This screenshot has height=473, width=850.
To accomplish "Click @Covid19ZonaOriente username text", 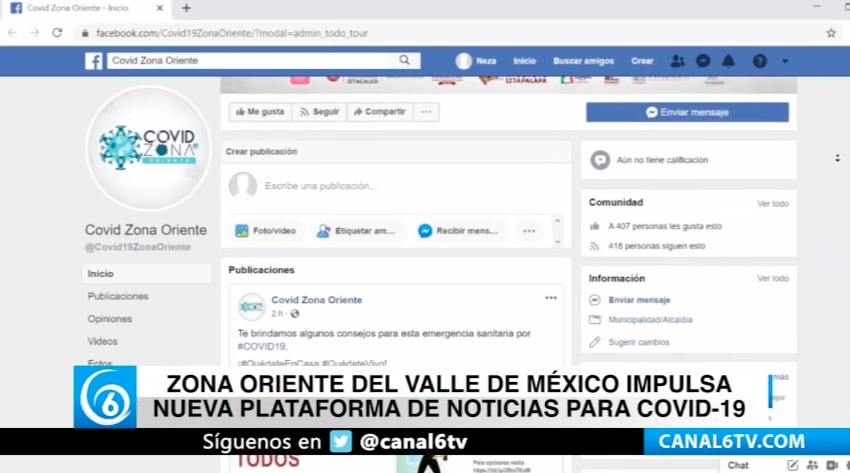I will pos(138,247).
